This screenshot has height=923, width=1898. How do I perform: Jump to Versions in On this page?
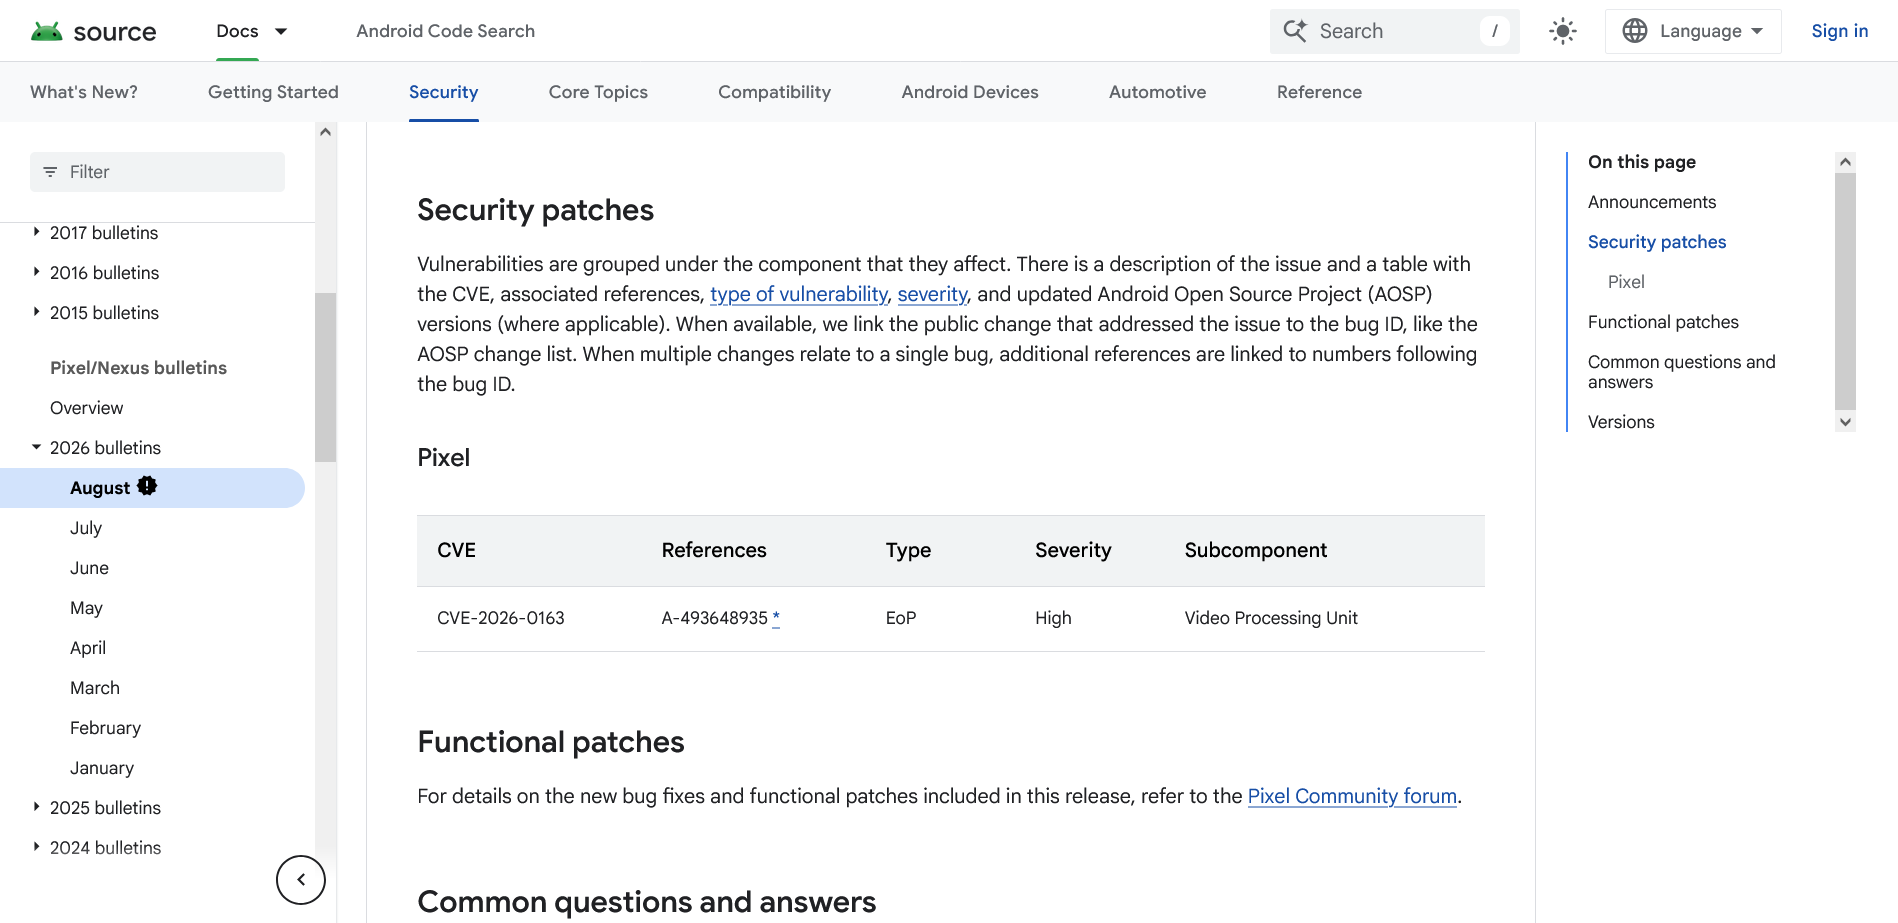(1621, 422)
